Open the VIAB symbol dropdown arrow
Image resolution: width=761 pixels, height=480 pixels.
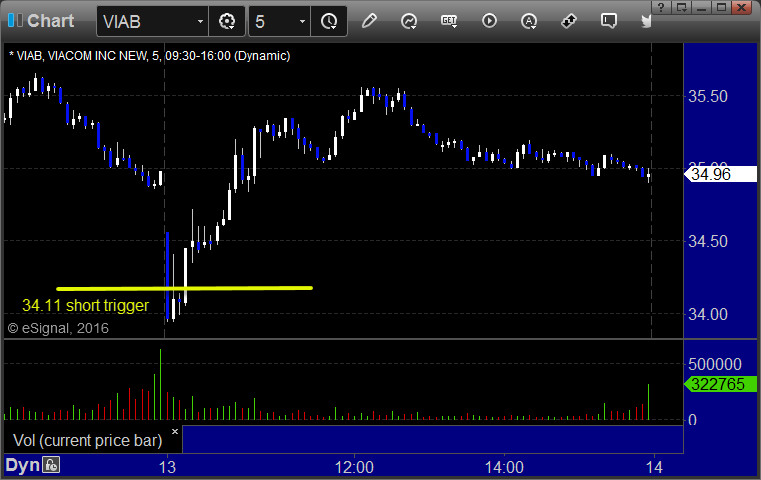pos(200,21)
